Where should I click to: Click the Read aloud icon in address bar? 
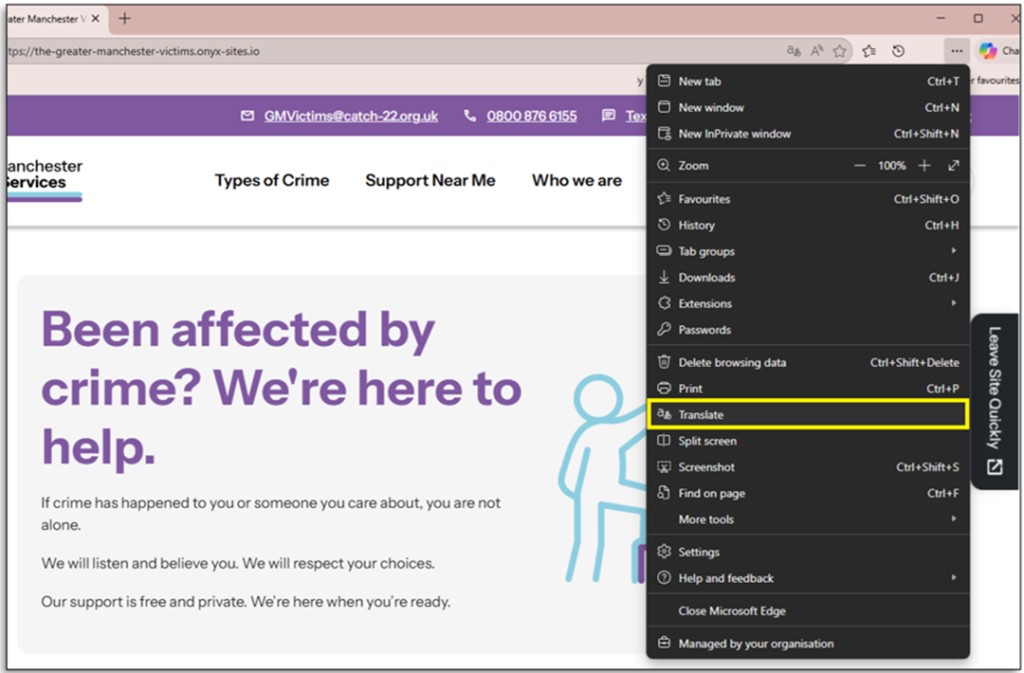[817, 51]
